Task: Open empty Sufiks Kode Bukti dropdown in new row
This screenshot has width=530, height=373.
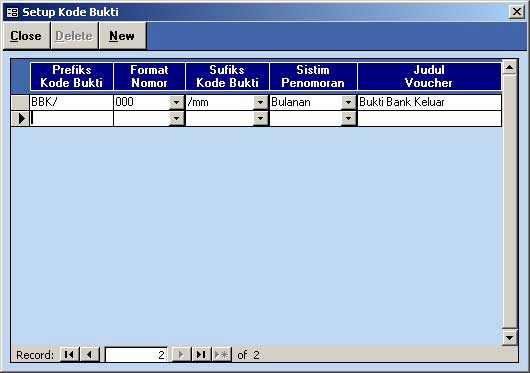Action: [x=260, y=119]
